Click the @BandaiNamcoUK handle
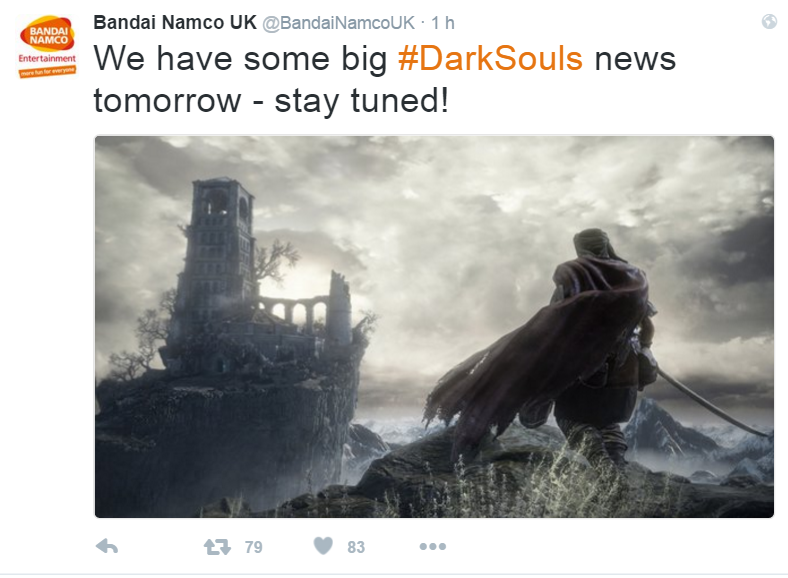 339,23
